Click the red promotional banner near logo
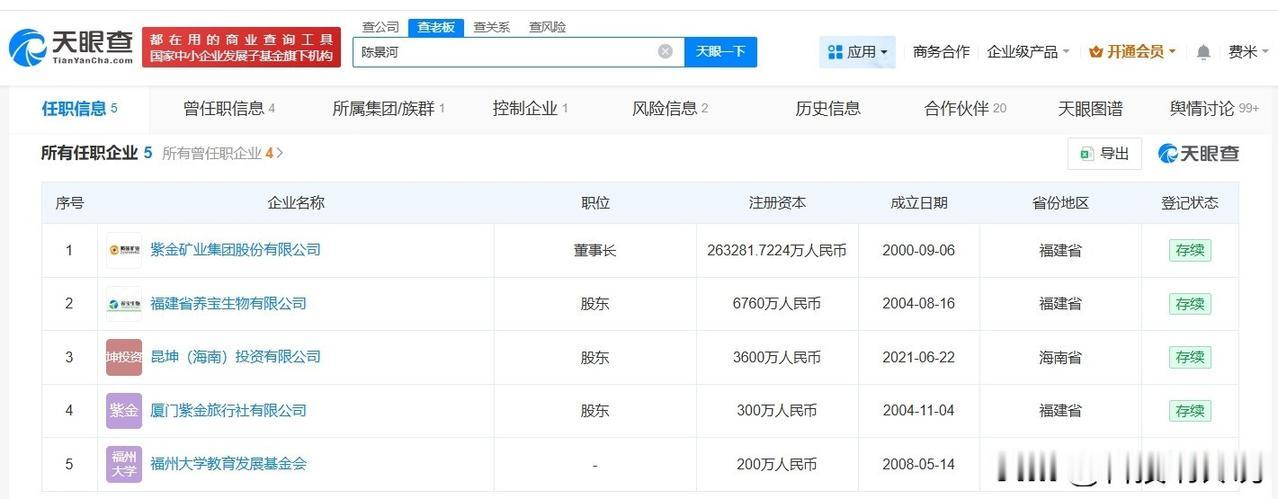 pos(241,47)
